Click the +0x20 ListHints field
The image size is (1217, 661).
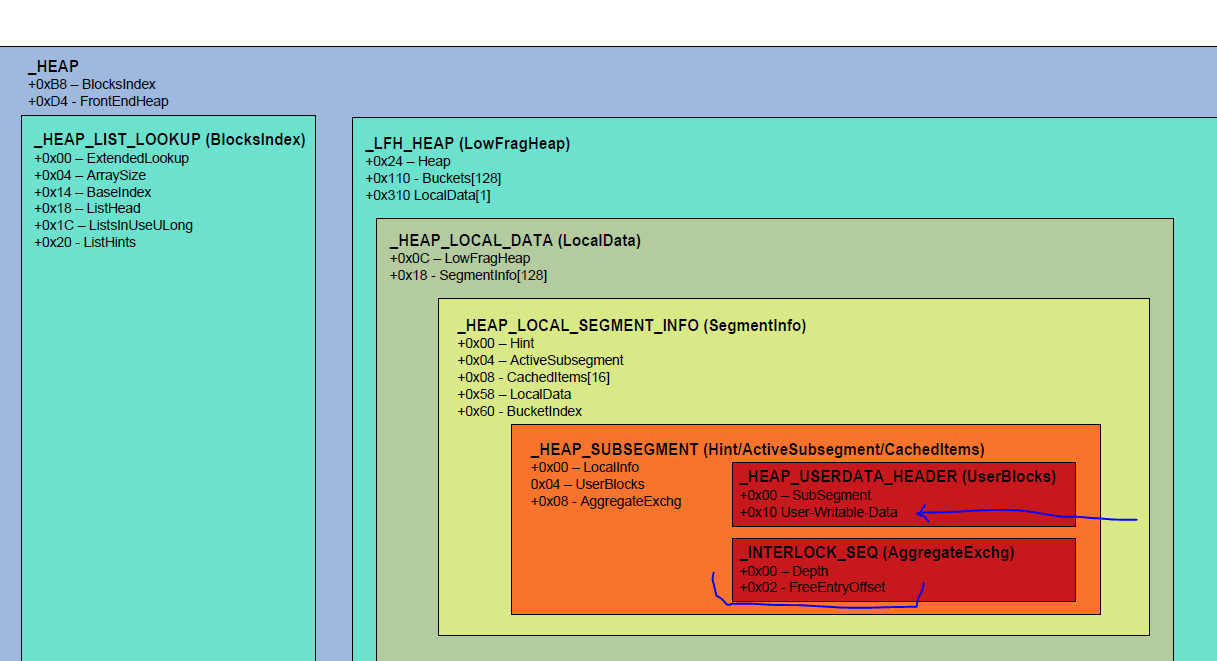[x=85, y=242]
